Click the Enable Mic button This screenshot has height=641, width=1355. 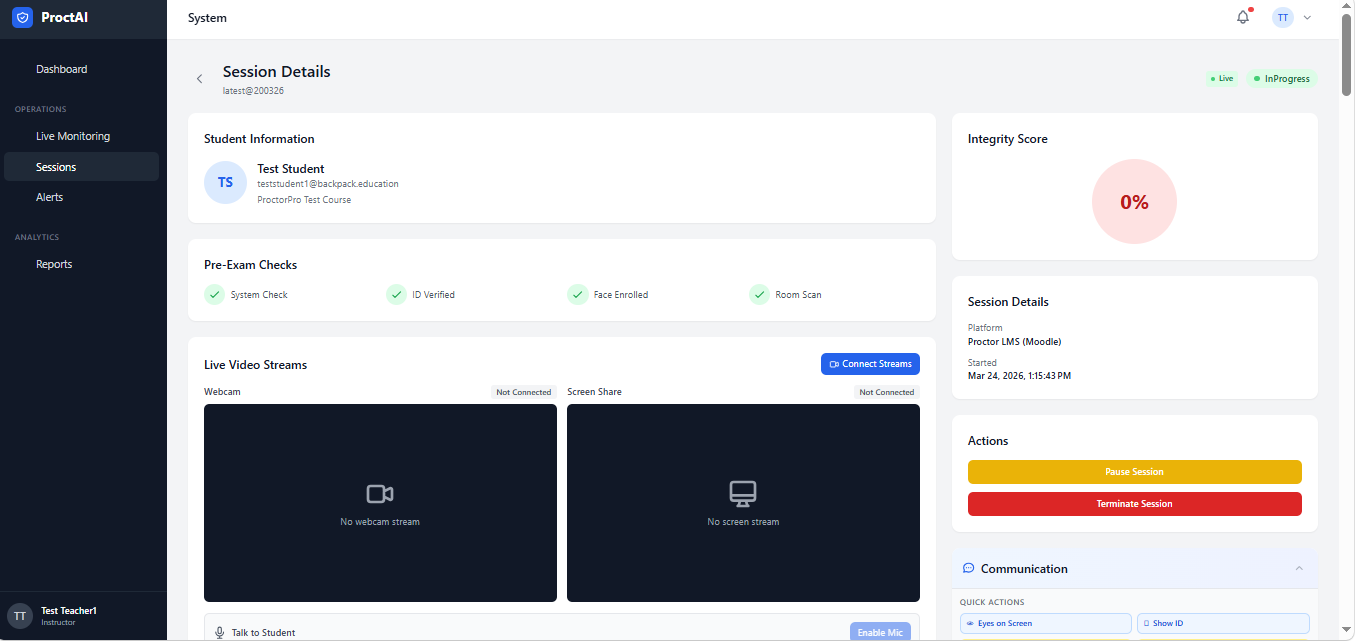coord(880,632)
